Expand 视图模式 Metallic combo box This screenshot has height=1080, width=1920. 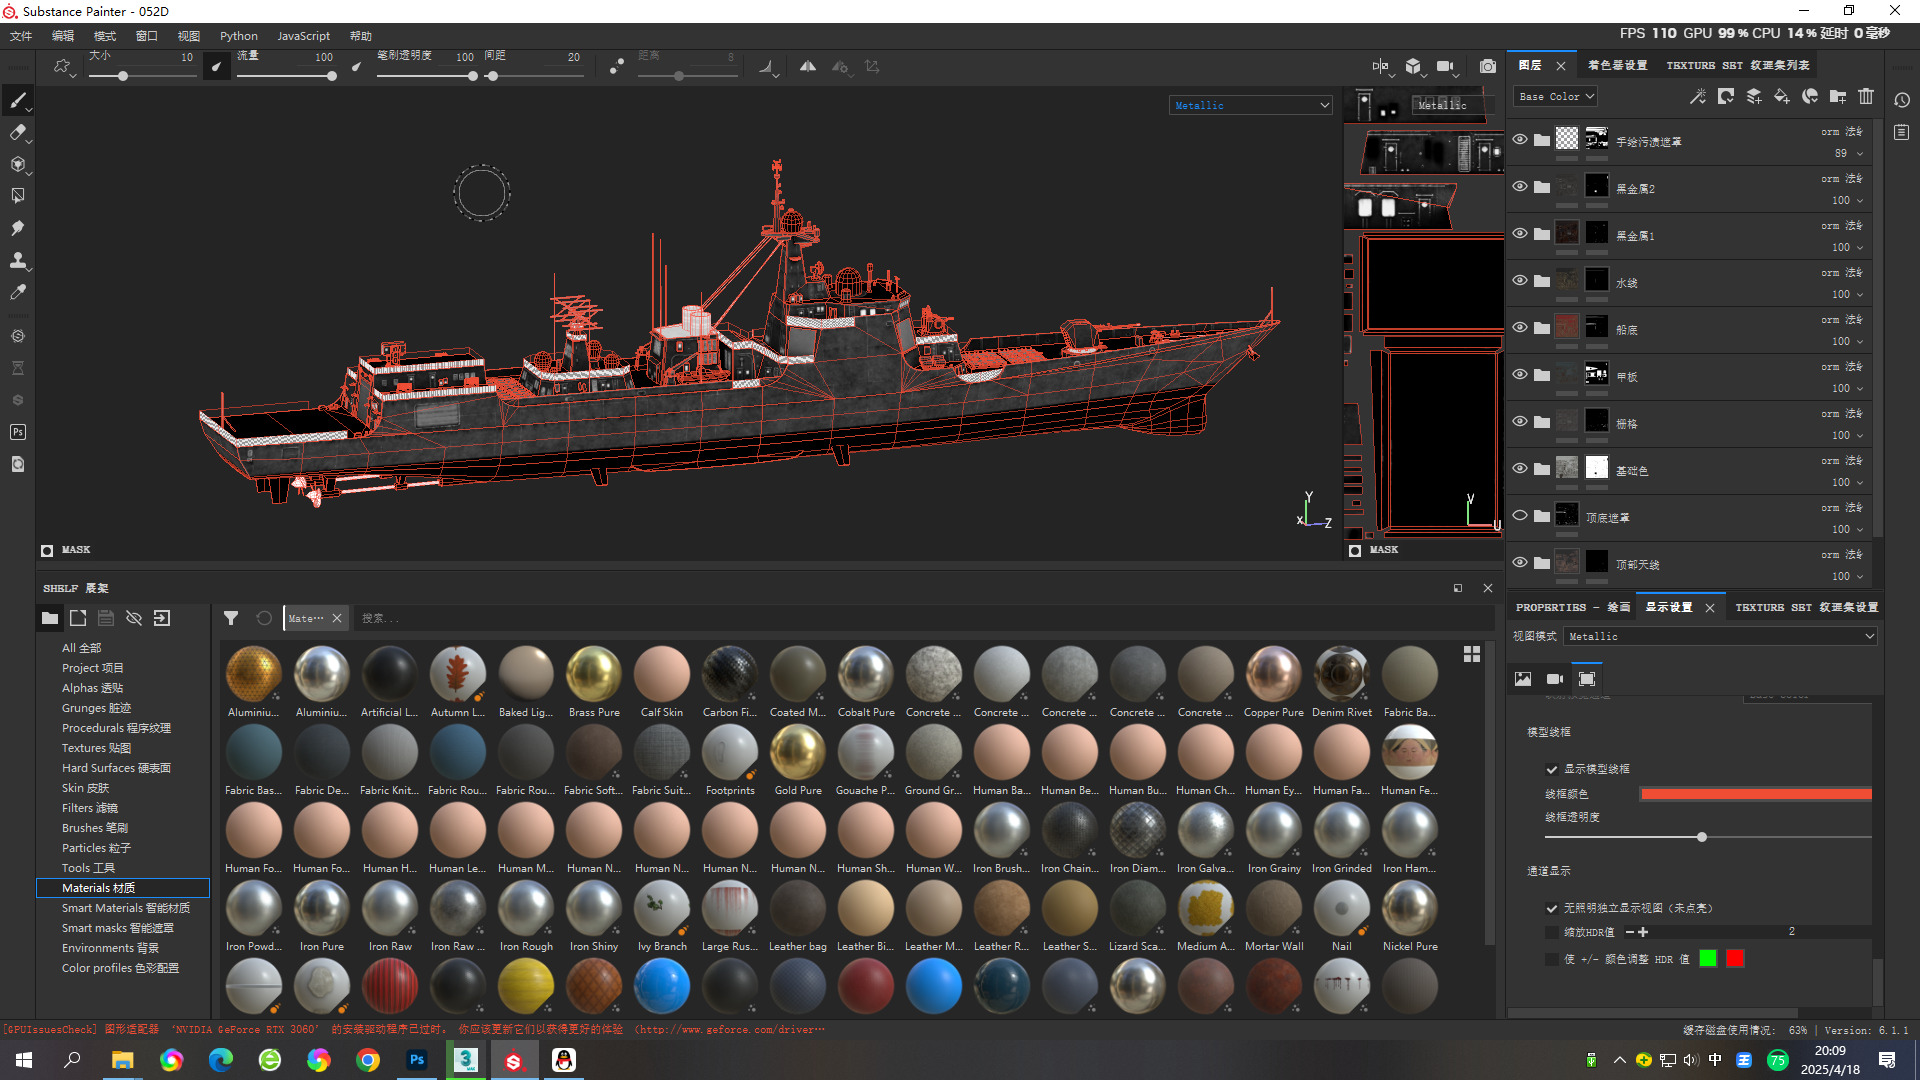(1720, 636)
